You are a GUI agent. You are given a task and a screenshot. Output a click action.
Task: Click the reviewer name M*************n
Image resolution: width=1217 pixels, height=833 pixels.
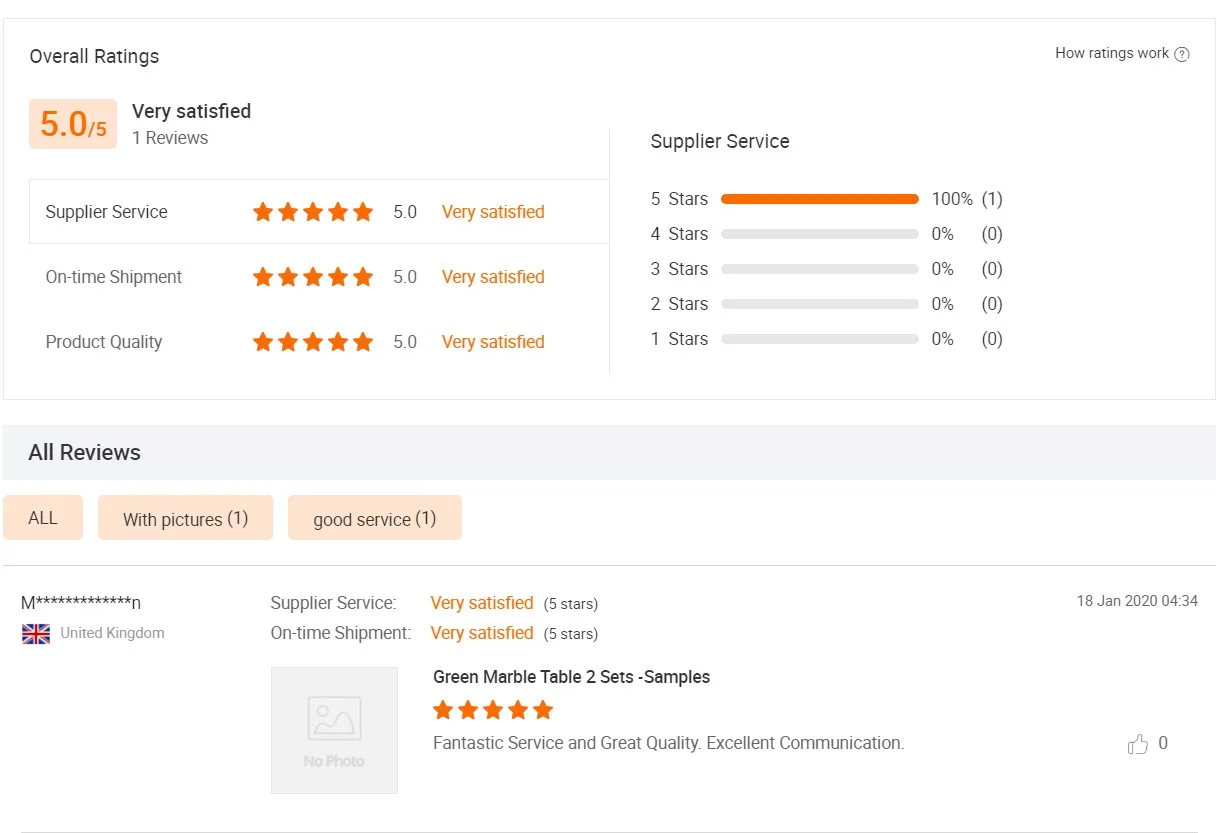click(x=81, y=603)
